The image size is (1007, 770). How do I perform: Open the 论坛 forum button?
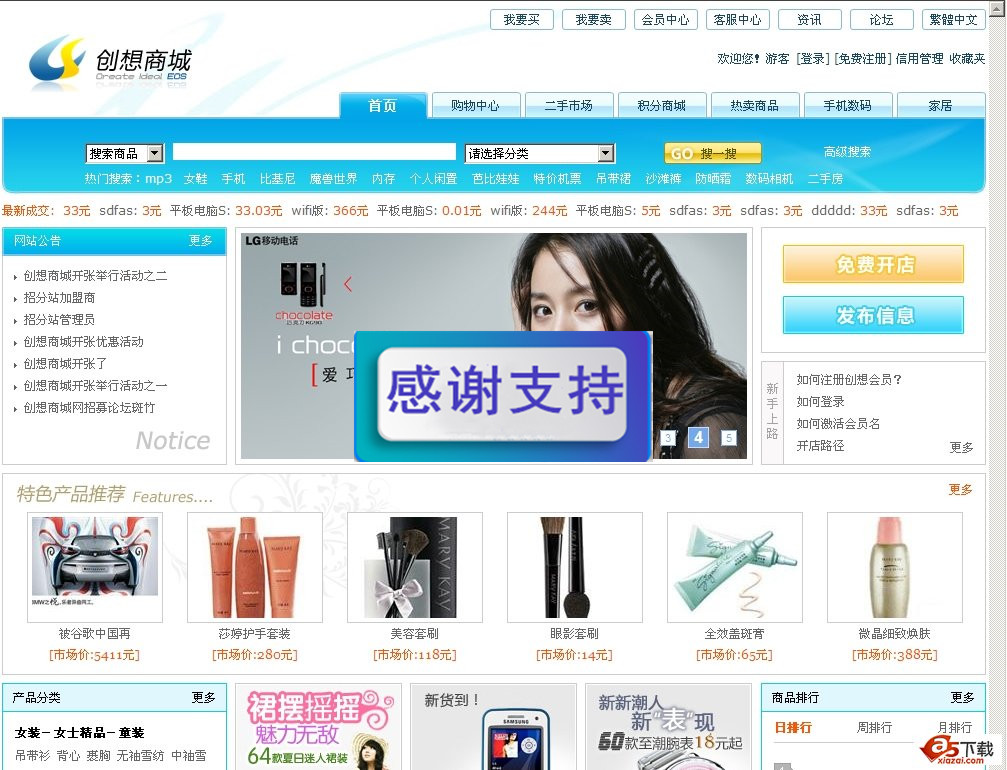pyautogui.click(x=881, y=20)
